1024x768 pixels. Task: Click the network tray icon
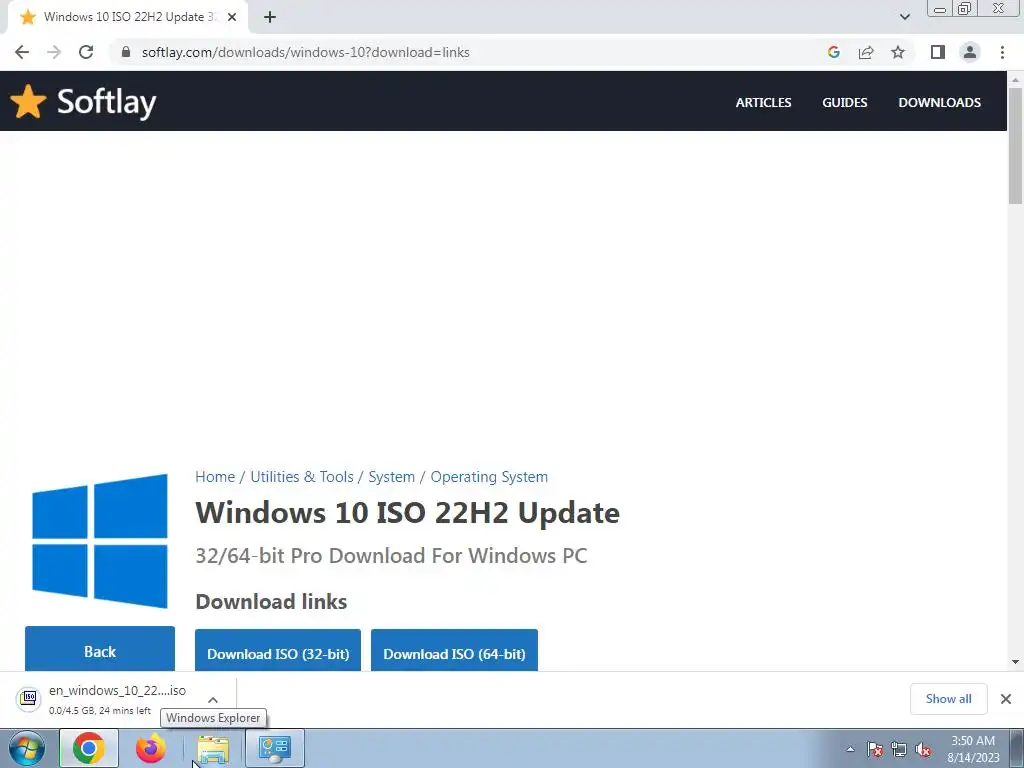click(899, 749)
